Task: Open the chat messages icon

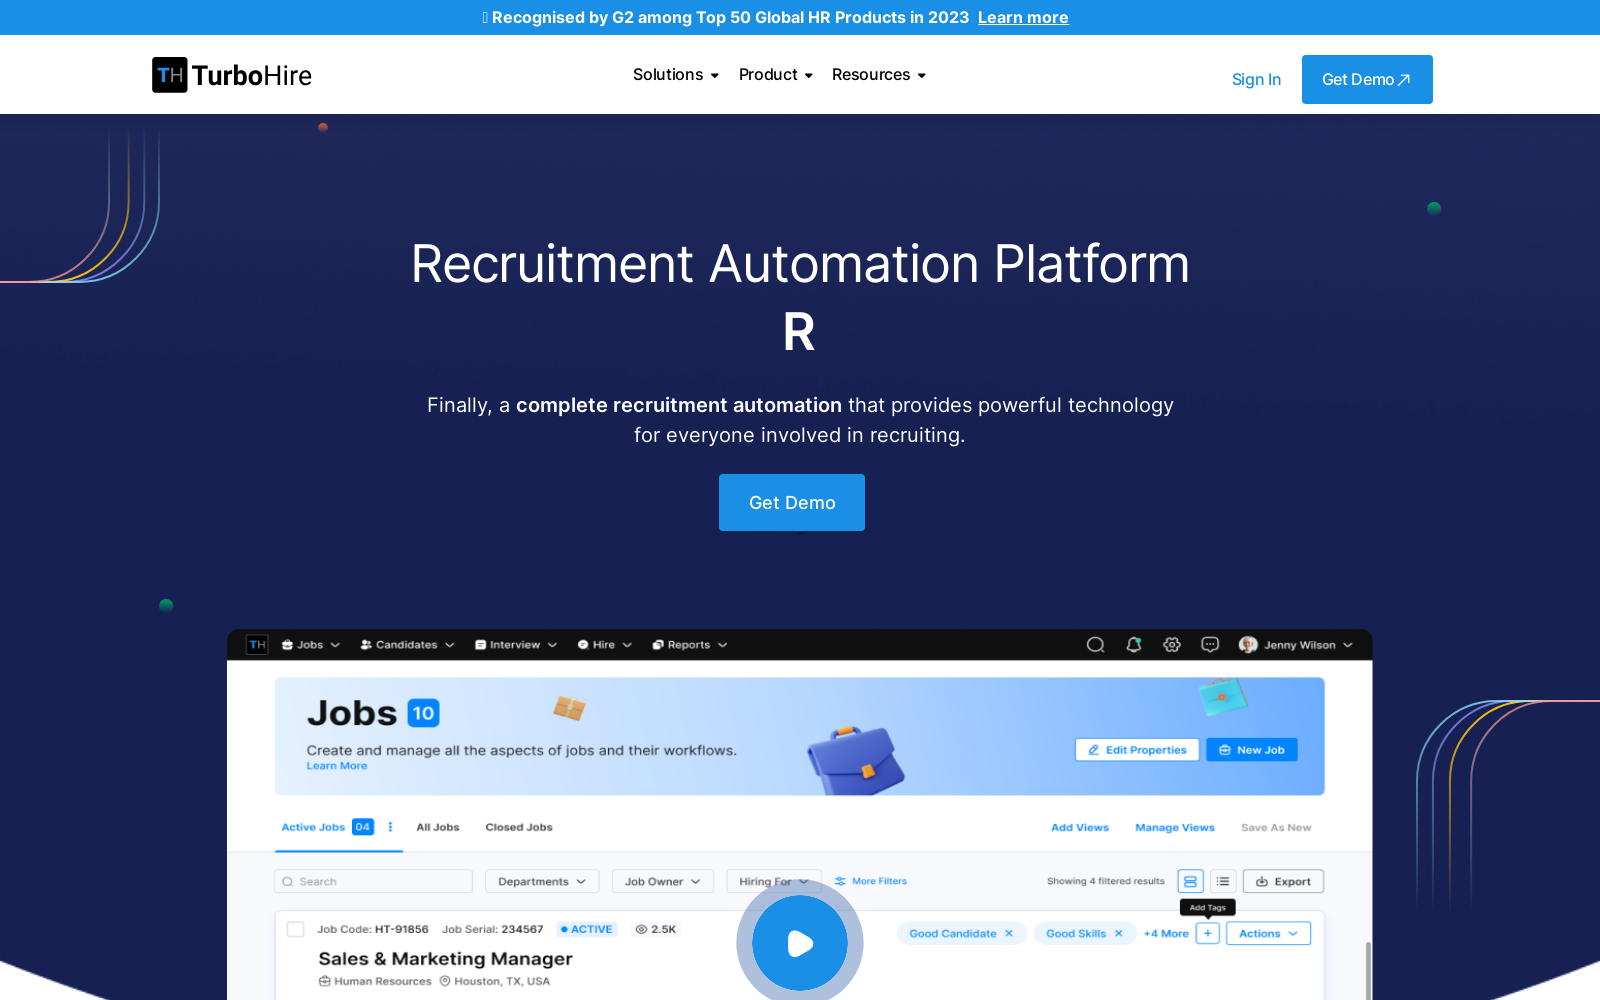Action: pos(1210,645)
